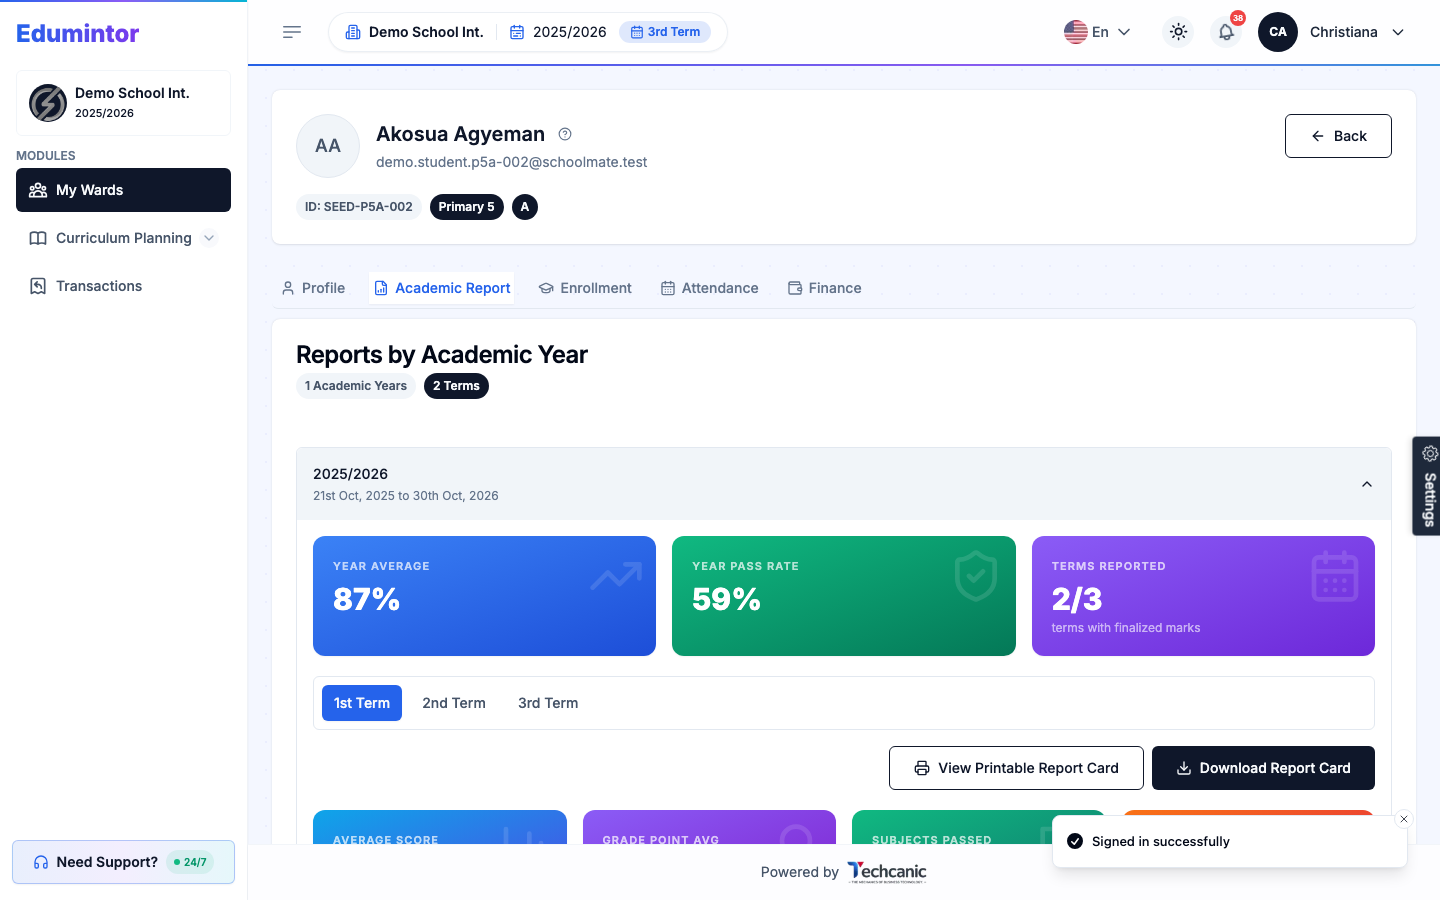Switch to the Enrollment tab

(x=585, y=288)
